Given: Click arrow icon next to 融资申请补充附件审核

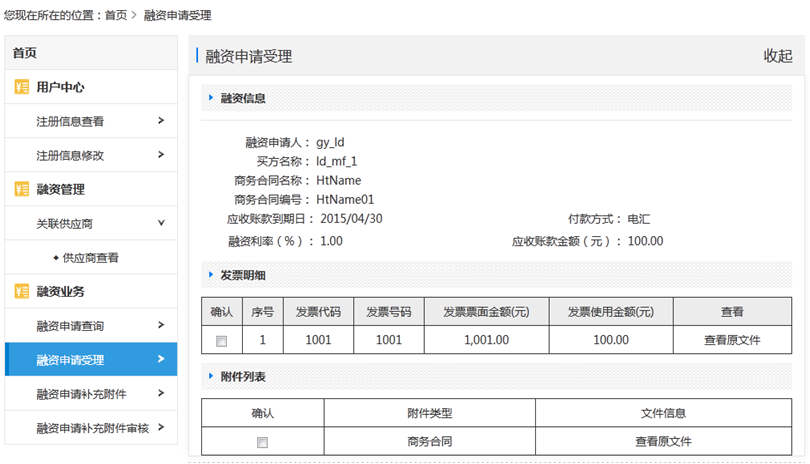Looking at the screenshot, I should (161, 428).
